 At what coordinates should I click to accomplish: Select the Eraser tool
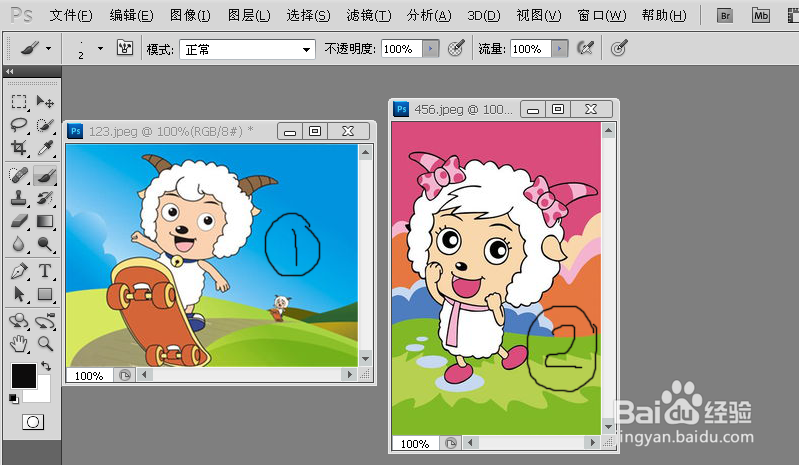tap(19, 221)
